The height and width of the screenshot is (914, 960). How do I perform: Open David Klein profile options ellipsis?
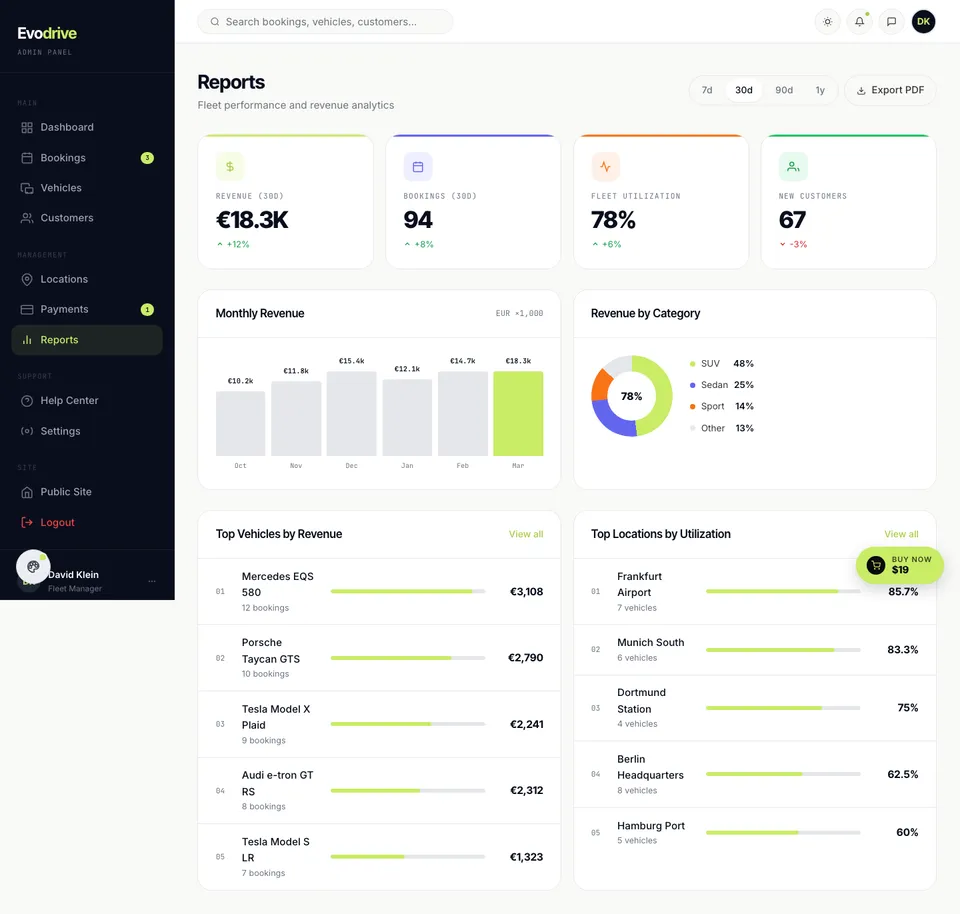(x=152, y=581)
